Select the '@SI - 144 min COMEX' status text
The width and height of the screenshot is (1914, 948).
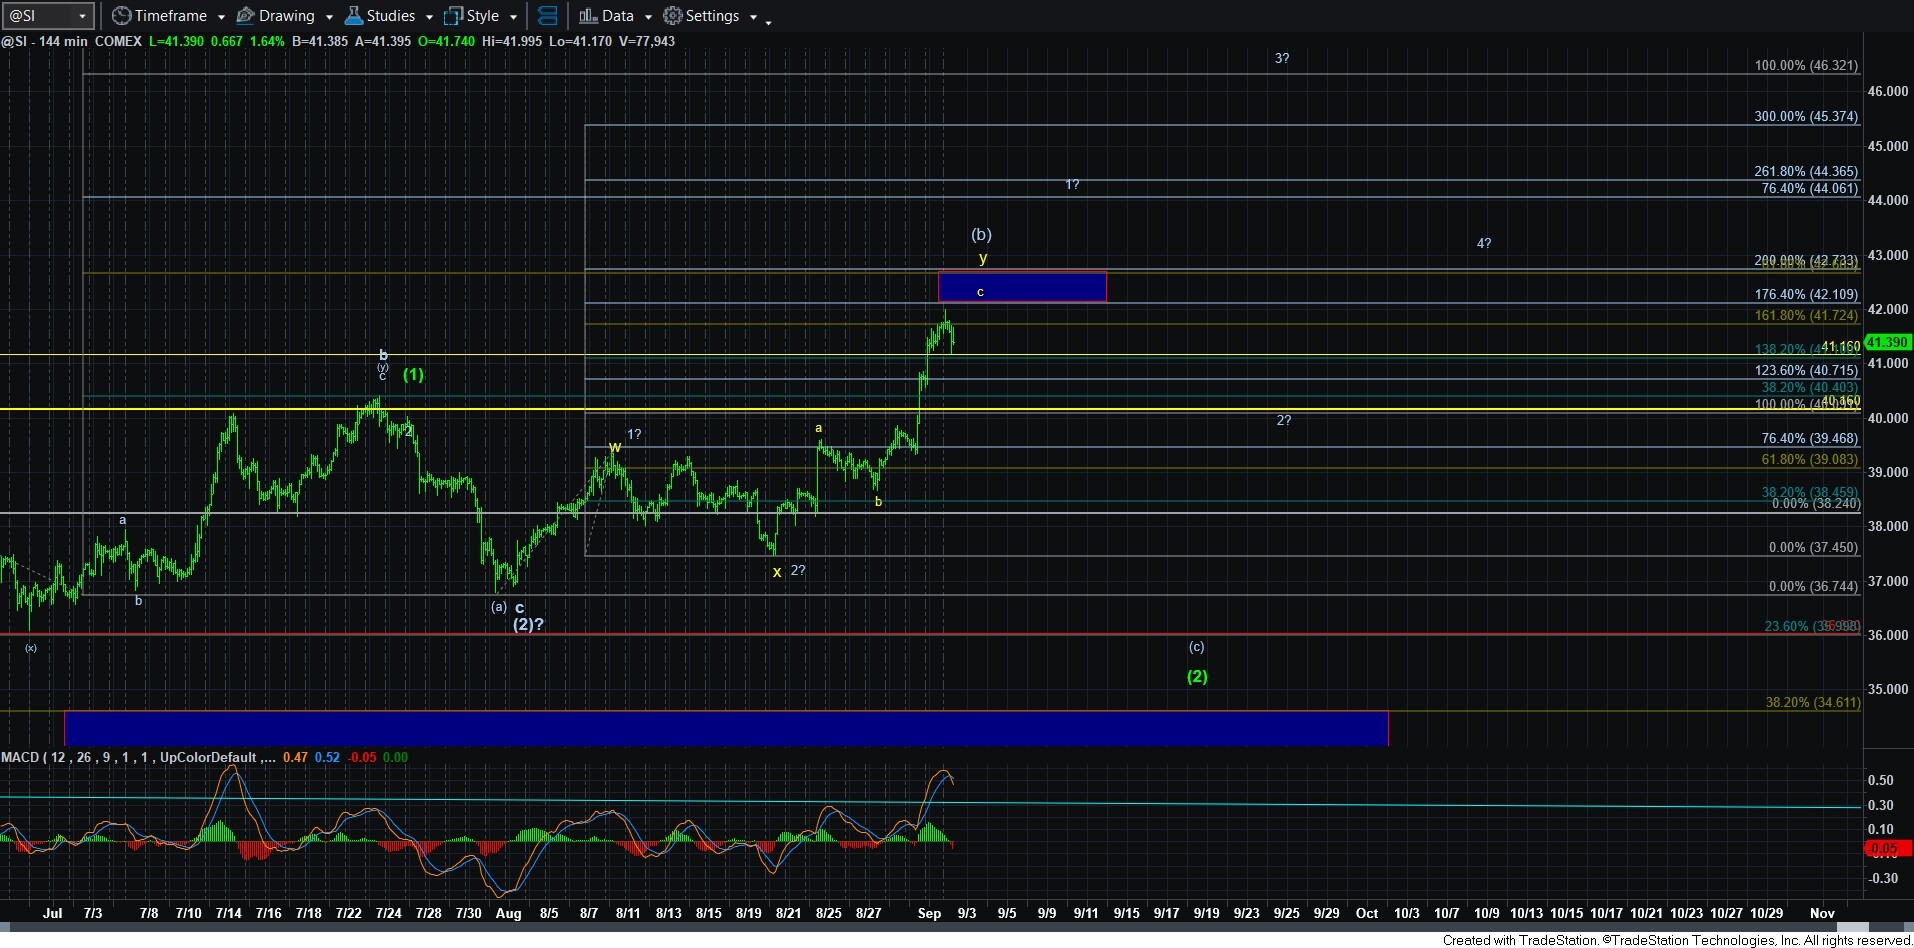click(x=71, y=41)
